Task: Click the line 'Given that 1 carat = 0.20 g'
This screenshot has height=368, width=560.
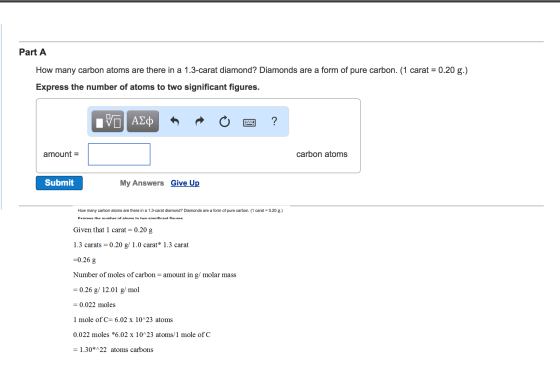Action: pos(113,230)
